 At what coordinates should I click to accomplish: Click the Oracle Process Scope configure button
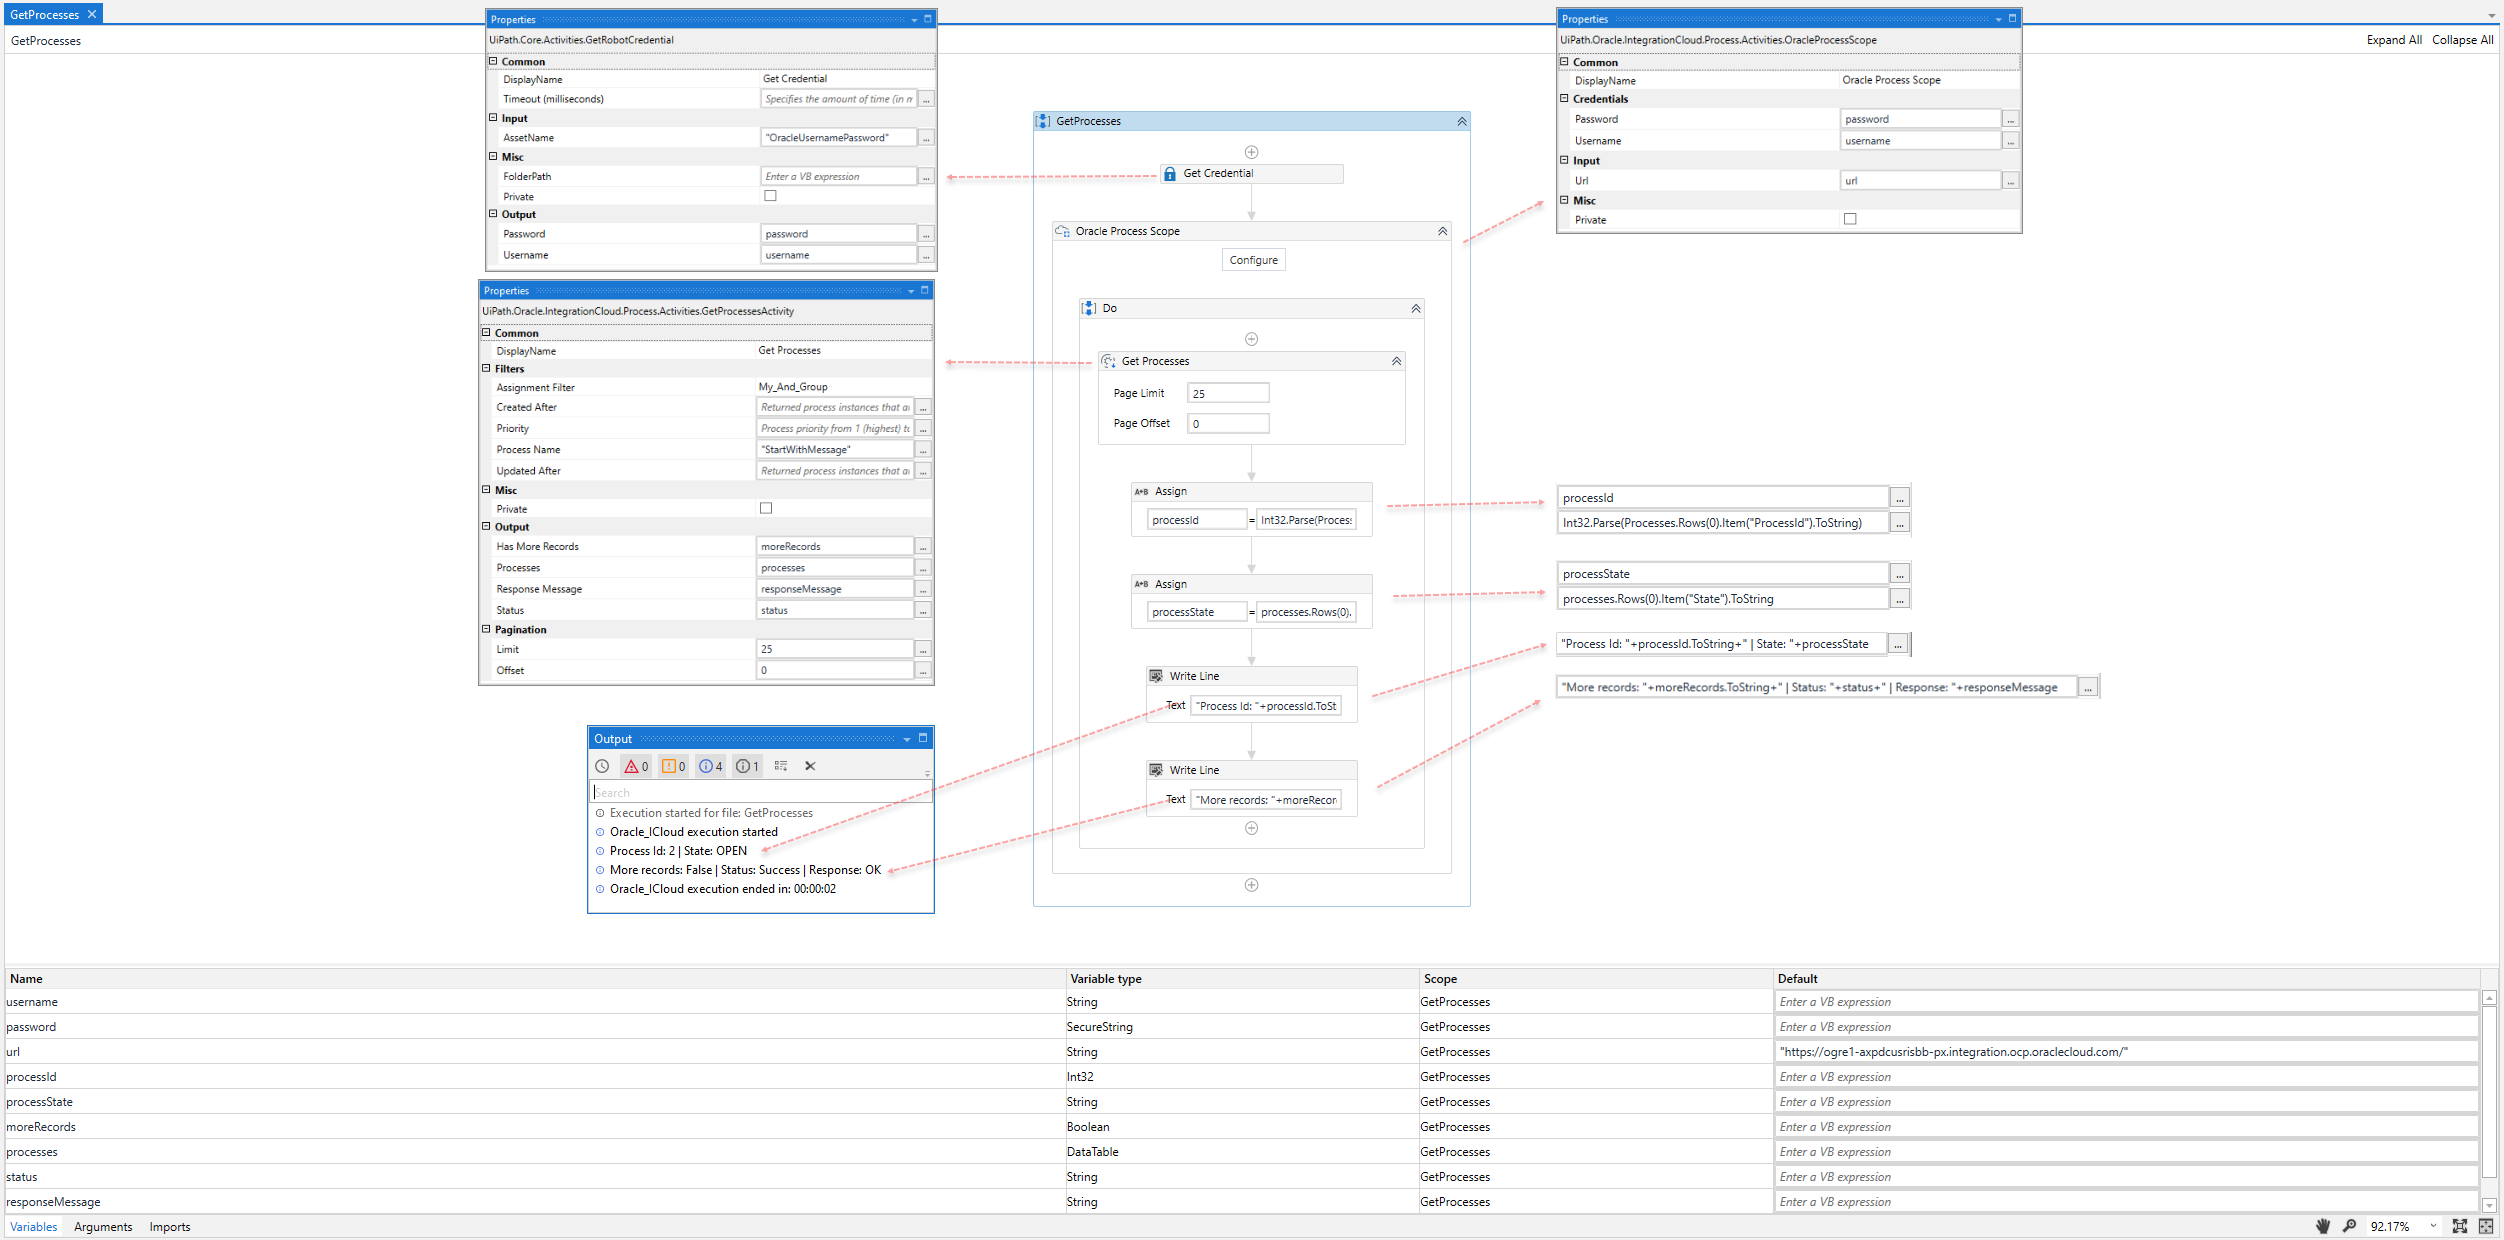[x=1254, y=260]
